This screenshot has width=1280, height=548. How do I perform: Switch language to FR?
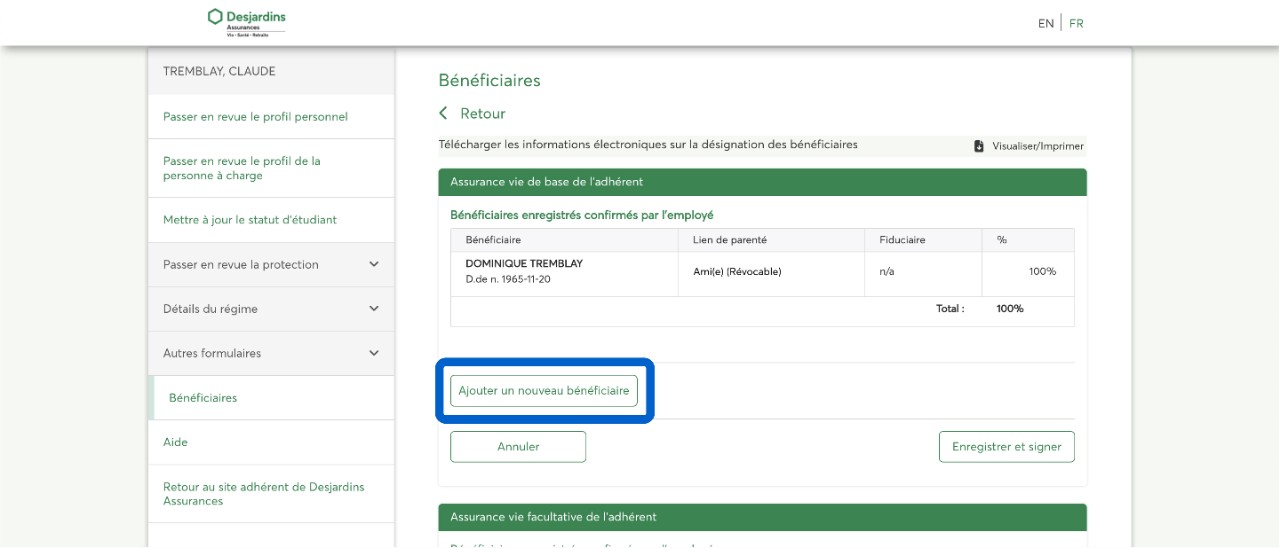(x=1076, y=24)
